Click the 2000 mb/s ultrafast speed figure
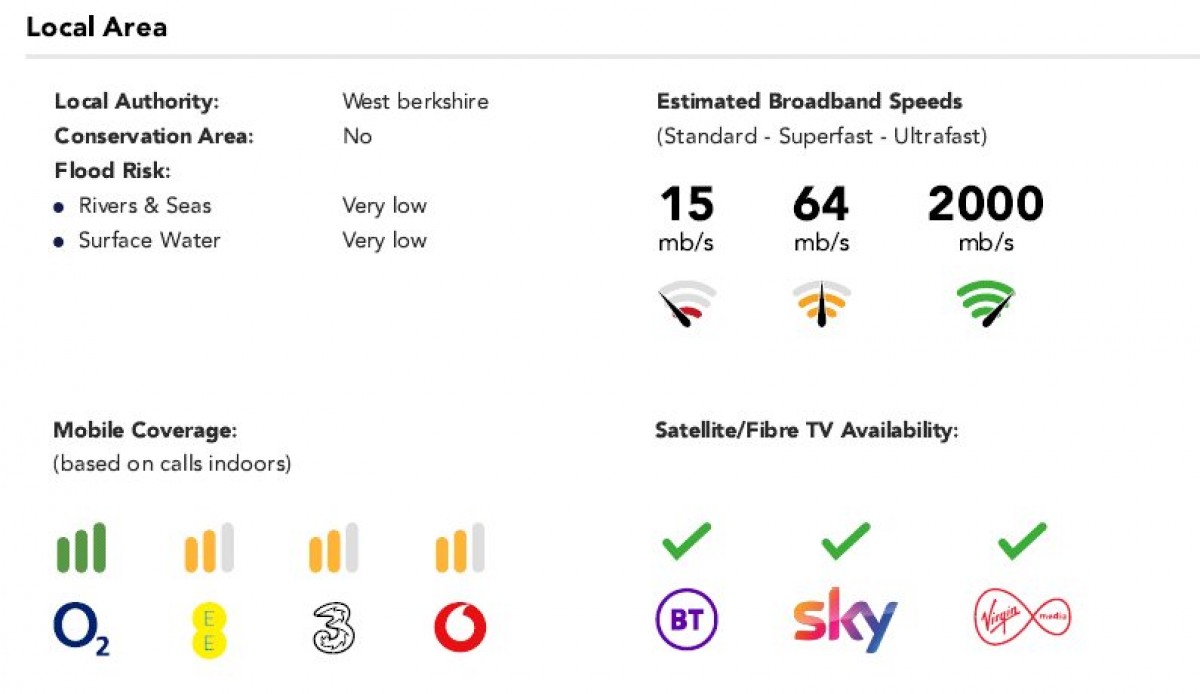This screenshot has height=694, width=1200. coord(985,206)
